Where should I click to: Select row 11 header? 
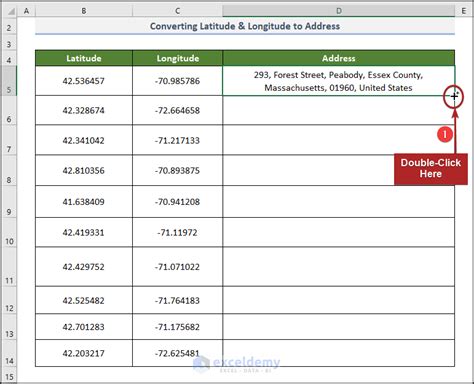[9, 267]
